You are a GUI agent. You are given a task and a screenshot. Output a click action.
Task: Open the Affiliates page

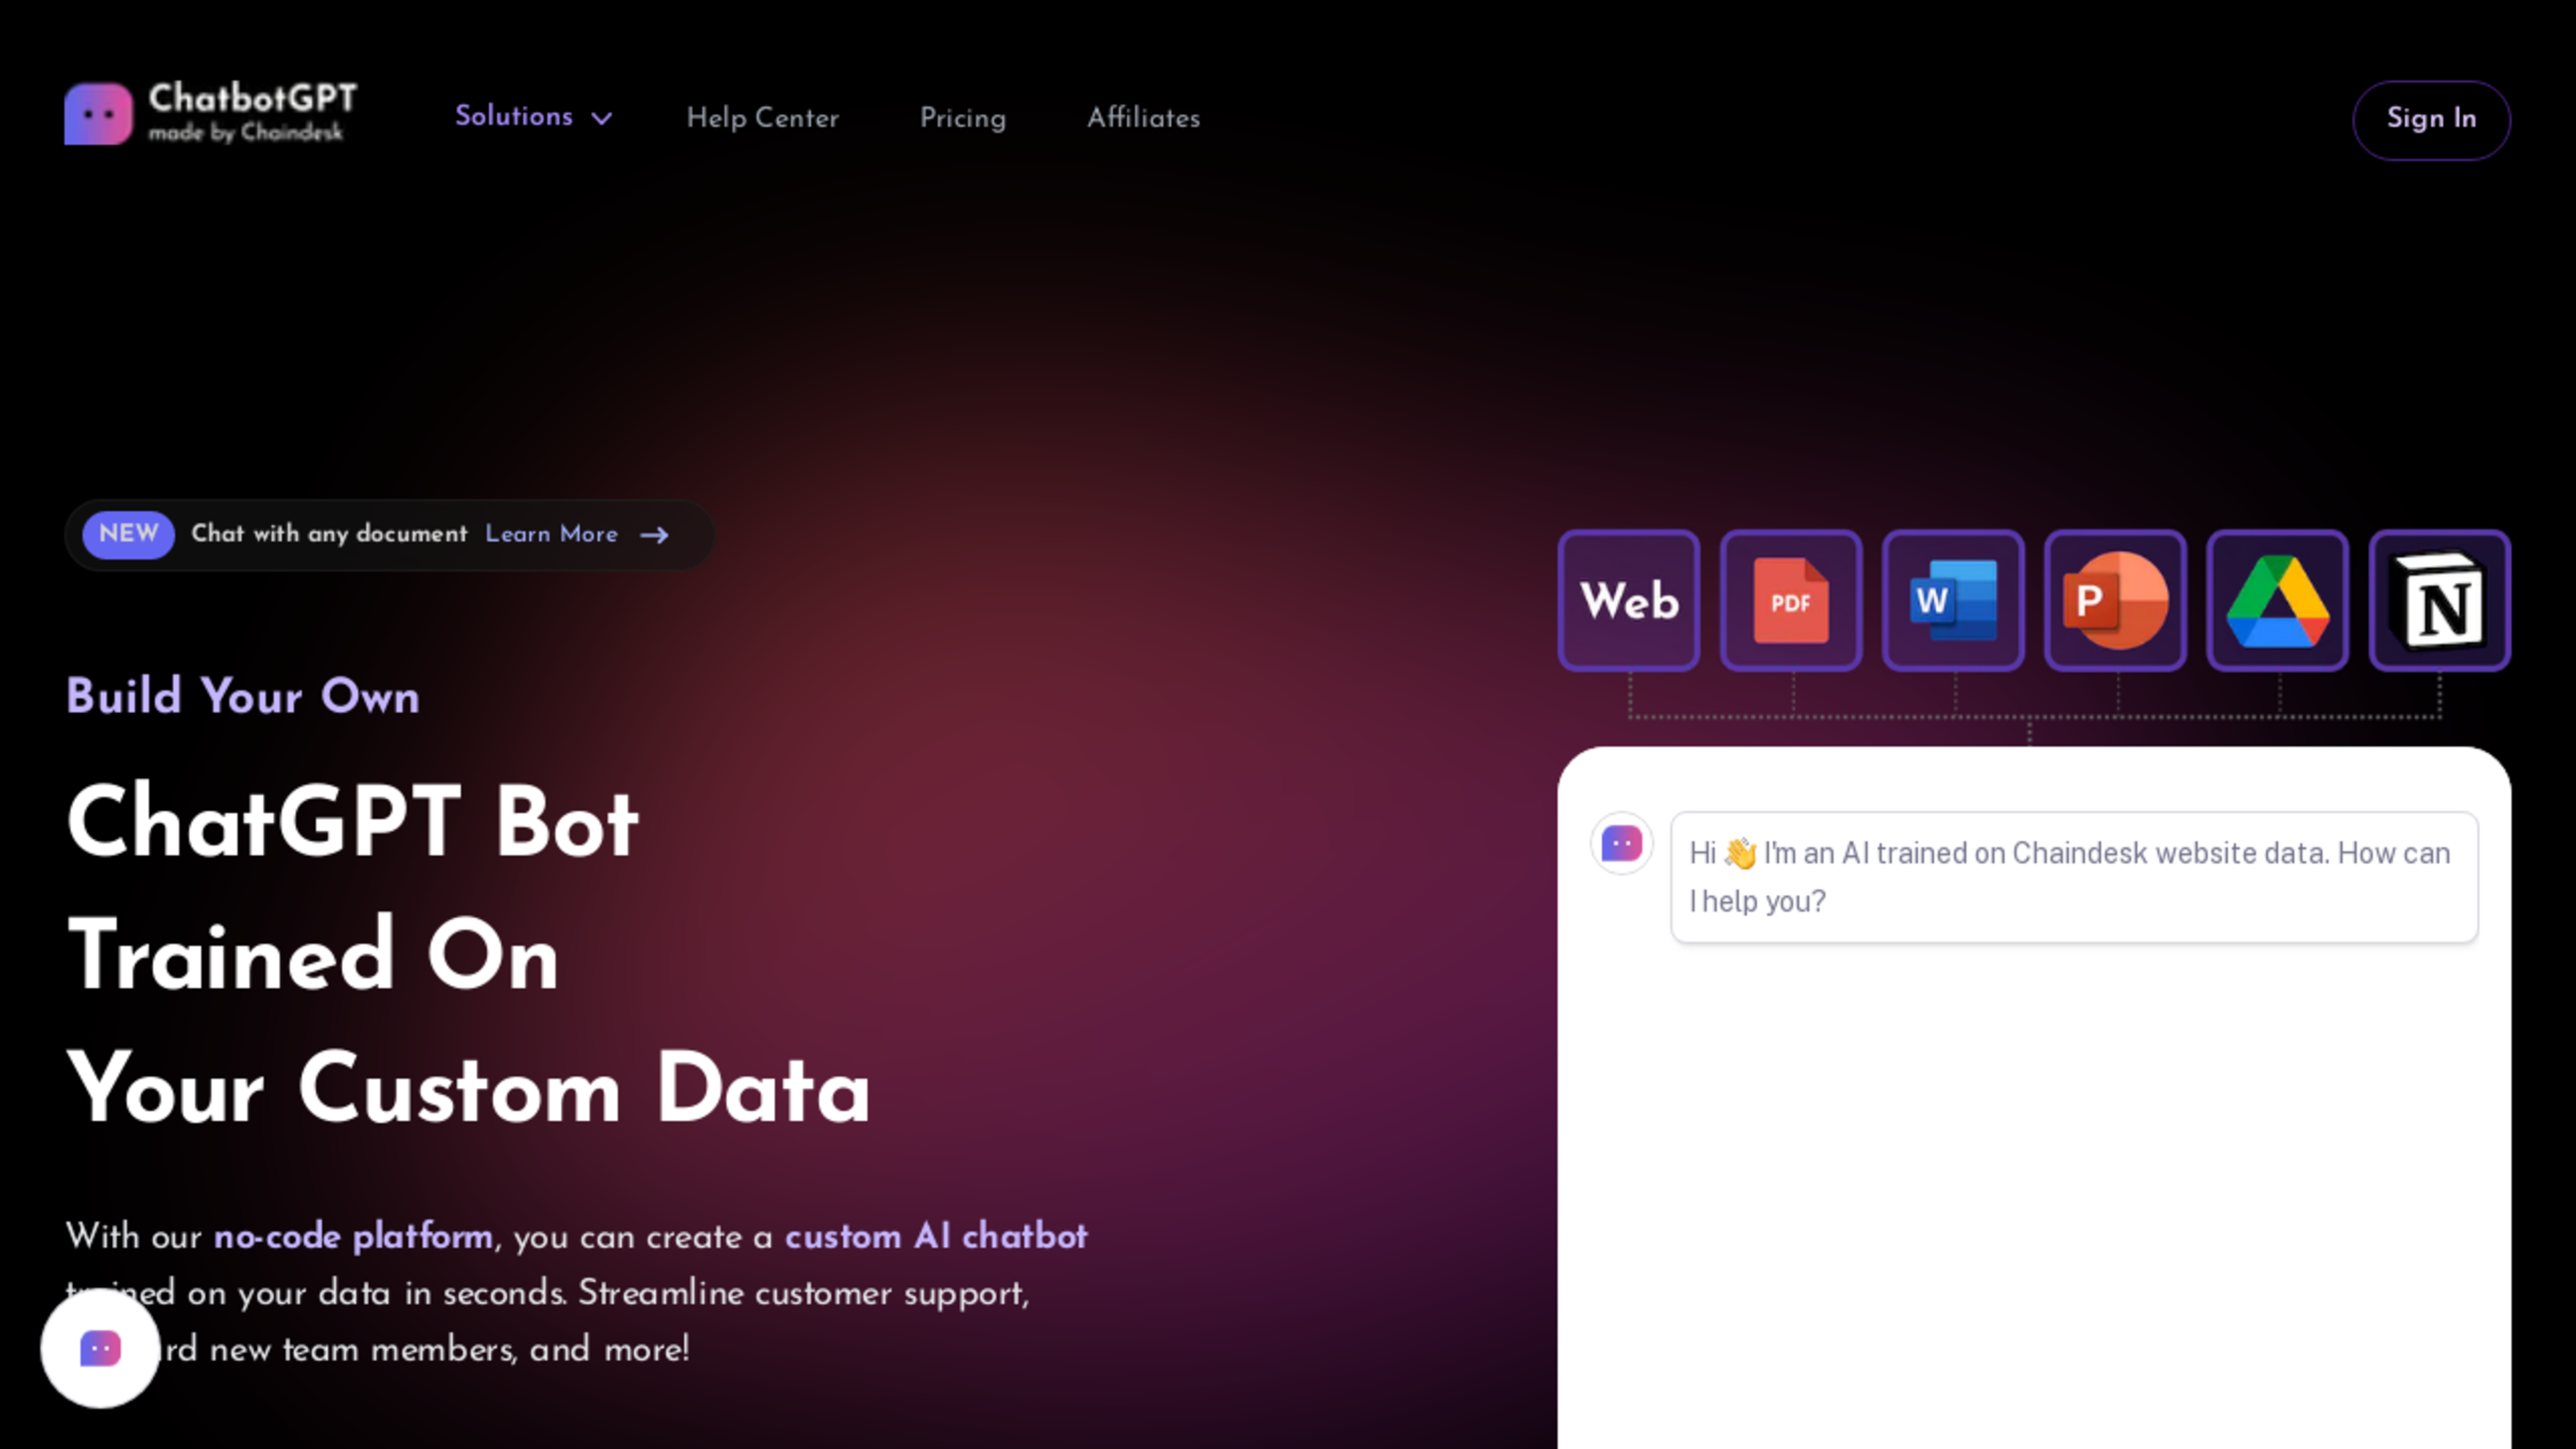tap(1143, 118)
